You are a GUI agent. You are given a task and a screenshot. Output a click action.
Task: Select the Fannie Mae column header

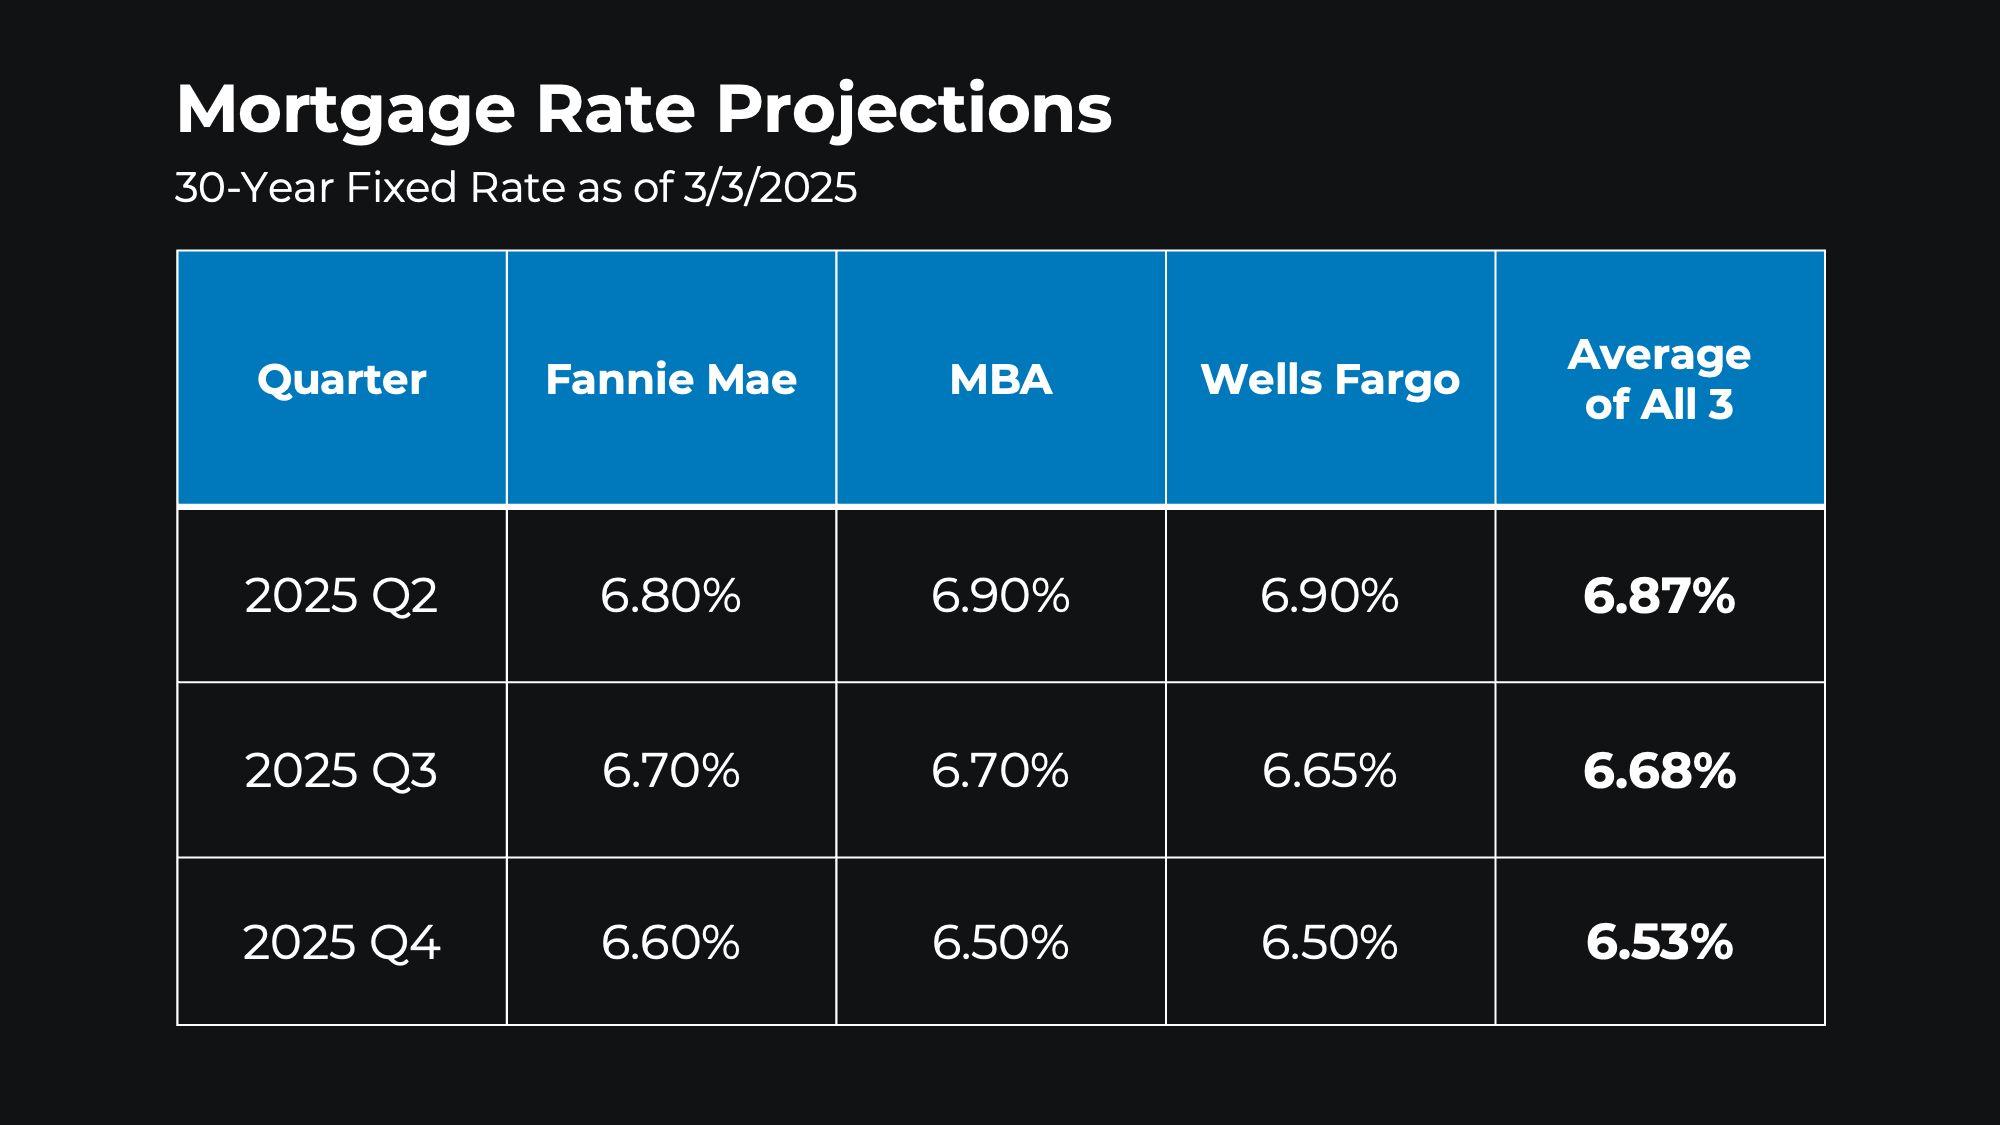[x=671, y=379]
